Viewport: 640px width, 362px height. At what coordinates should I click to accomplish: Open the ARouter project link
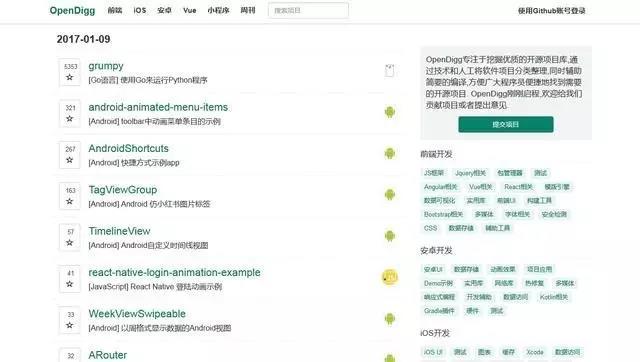point(108,355)
